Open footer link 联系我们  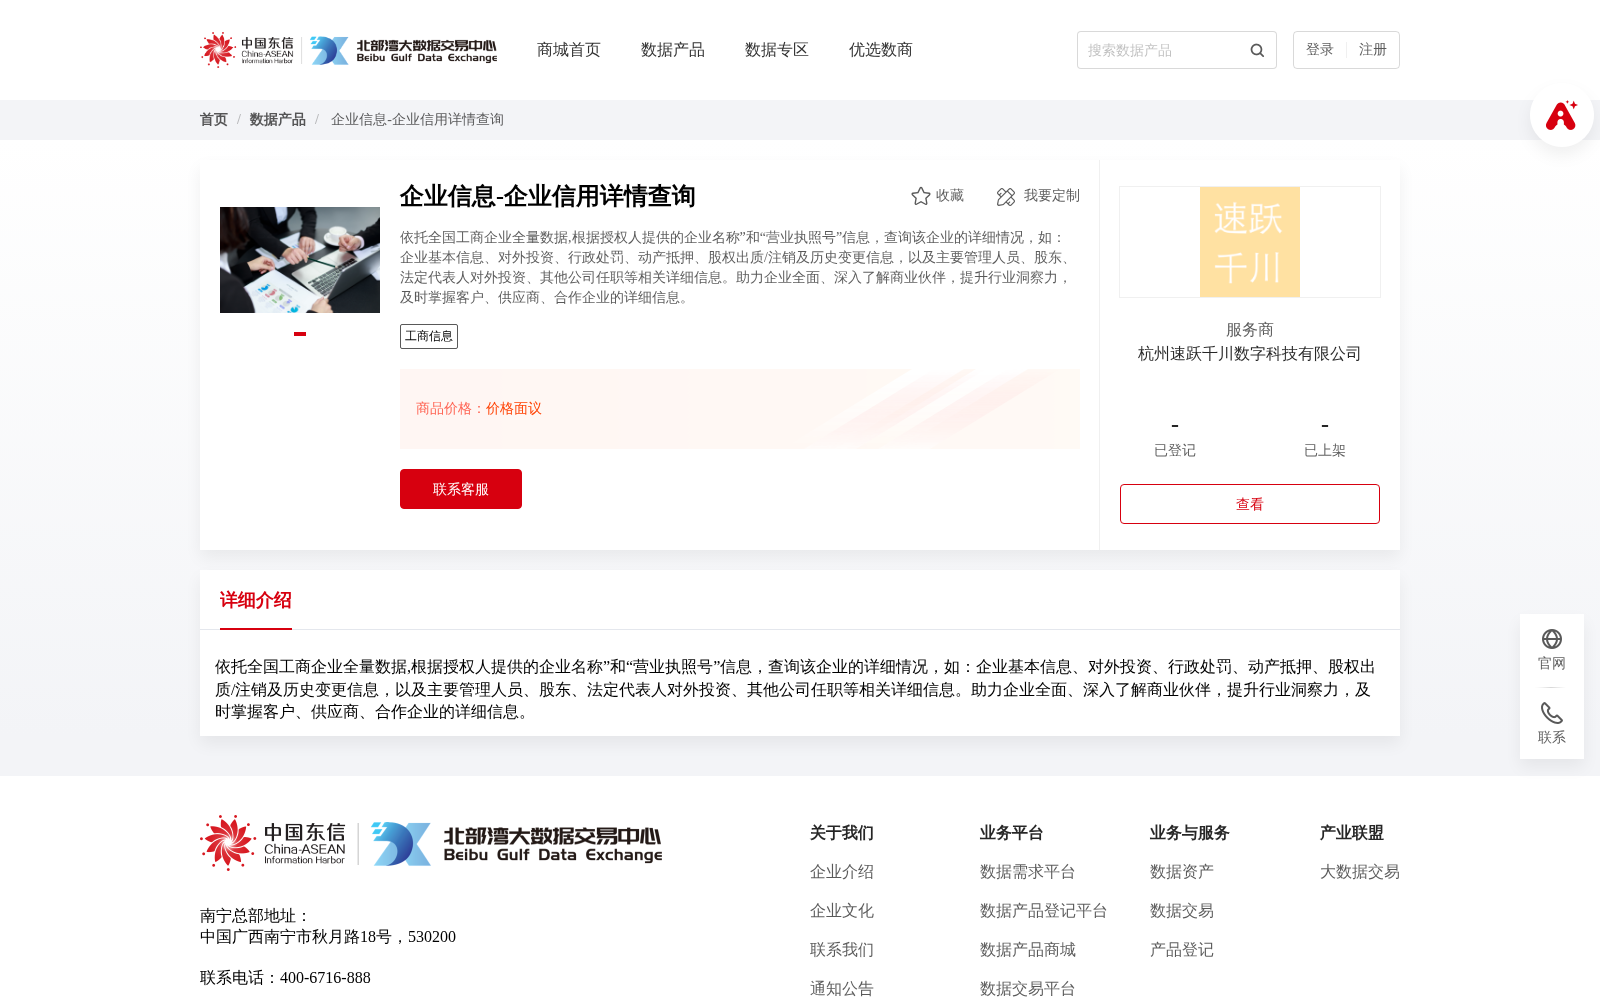pyautogui.click(x=842, y=950)
